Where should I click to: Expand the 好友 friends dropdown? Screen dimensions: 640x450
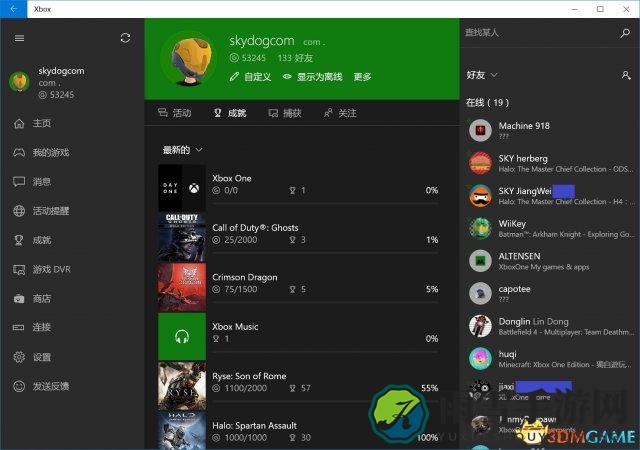(482, 75)
